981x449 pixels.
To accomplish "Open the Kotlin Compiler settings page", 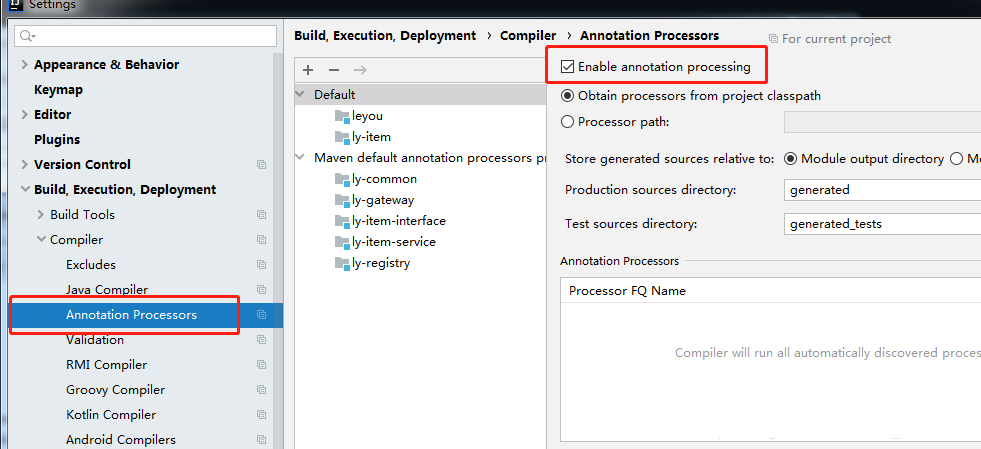I will coord(110,415).
